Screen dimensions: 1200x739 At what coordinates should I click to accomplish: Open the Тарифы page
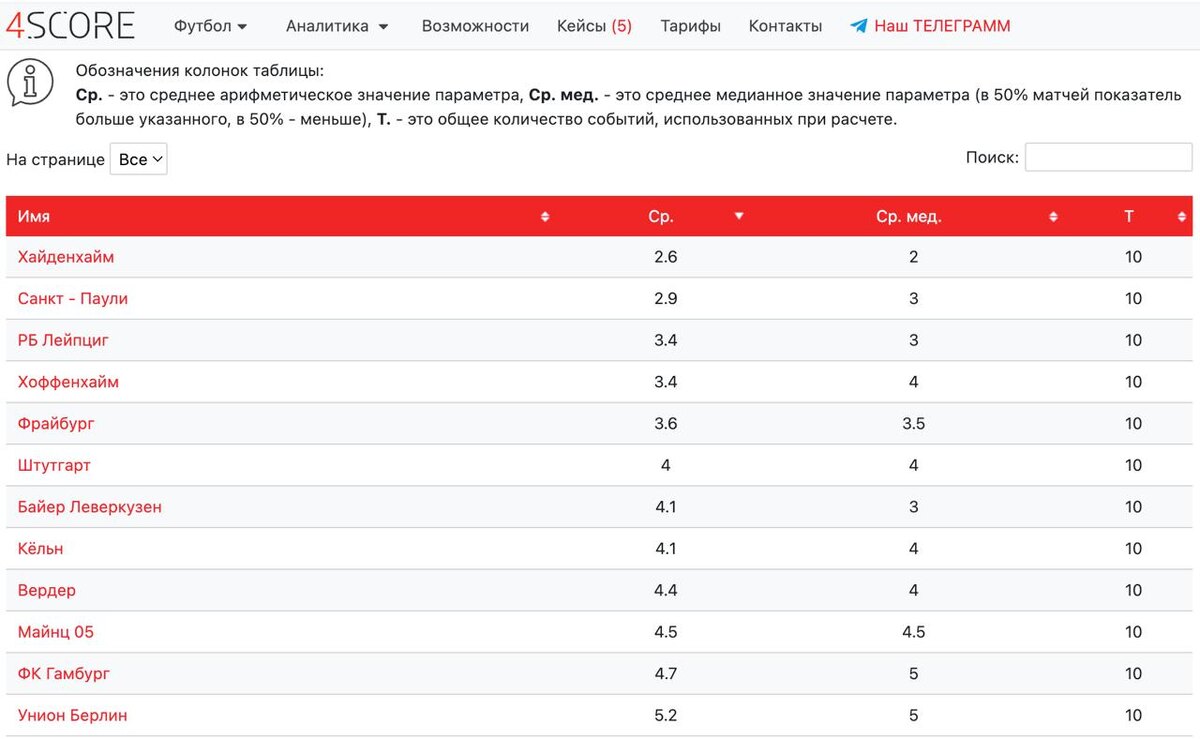690,26
